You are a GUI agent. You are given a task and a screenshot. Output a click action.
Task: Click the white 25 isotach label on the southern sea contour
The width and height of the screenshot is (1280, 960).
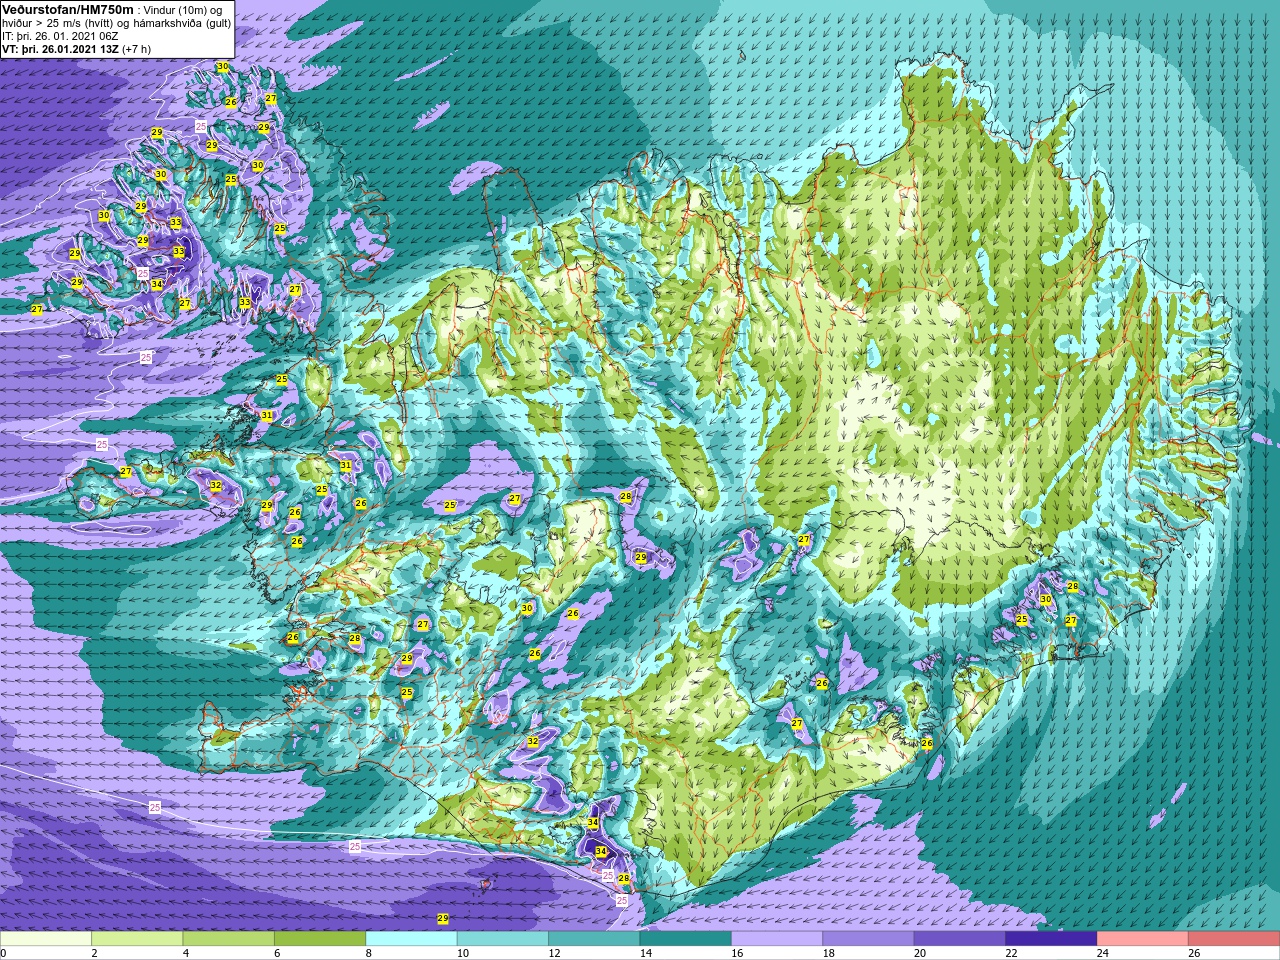[x=355, y=846]
